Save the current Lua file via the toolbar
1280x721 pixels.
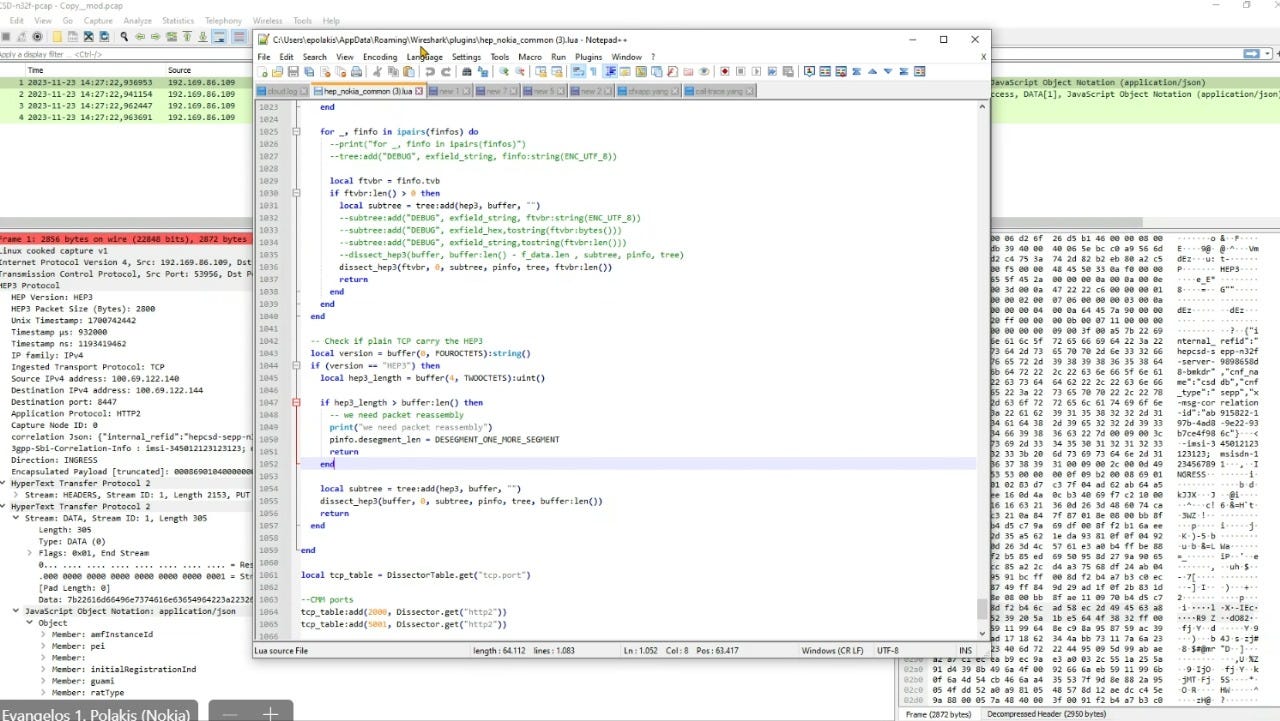tap(293, 72)
